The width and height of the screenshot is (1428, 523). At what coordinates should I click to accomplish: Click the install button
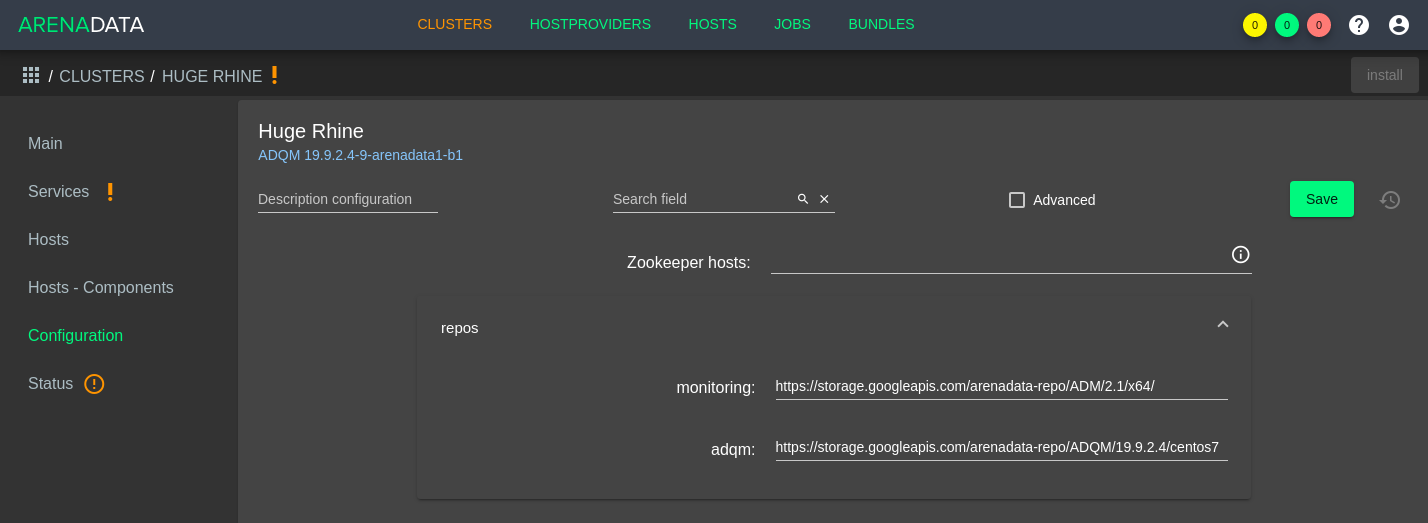tap(1385, 75)
